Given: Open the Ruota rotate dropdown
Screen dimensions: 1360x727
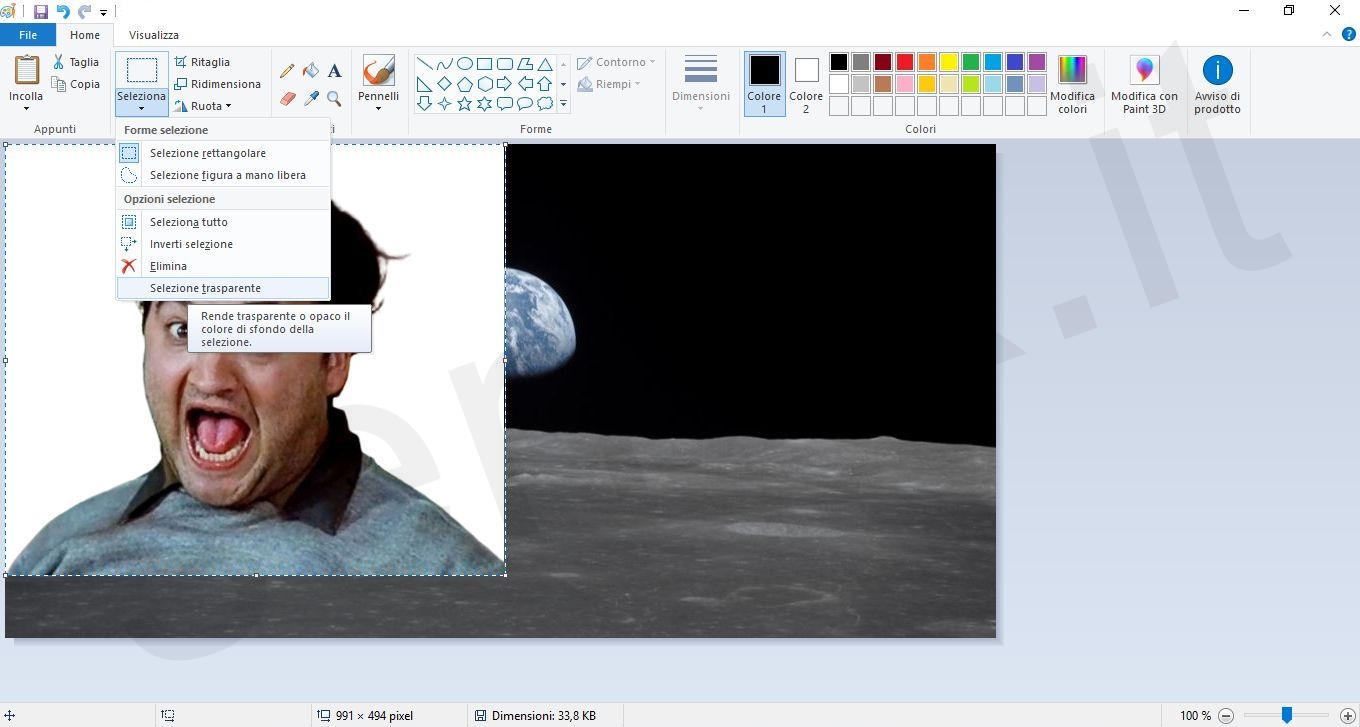Looking at the screenshot, I should (203, 106).
